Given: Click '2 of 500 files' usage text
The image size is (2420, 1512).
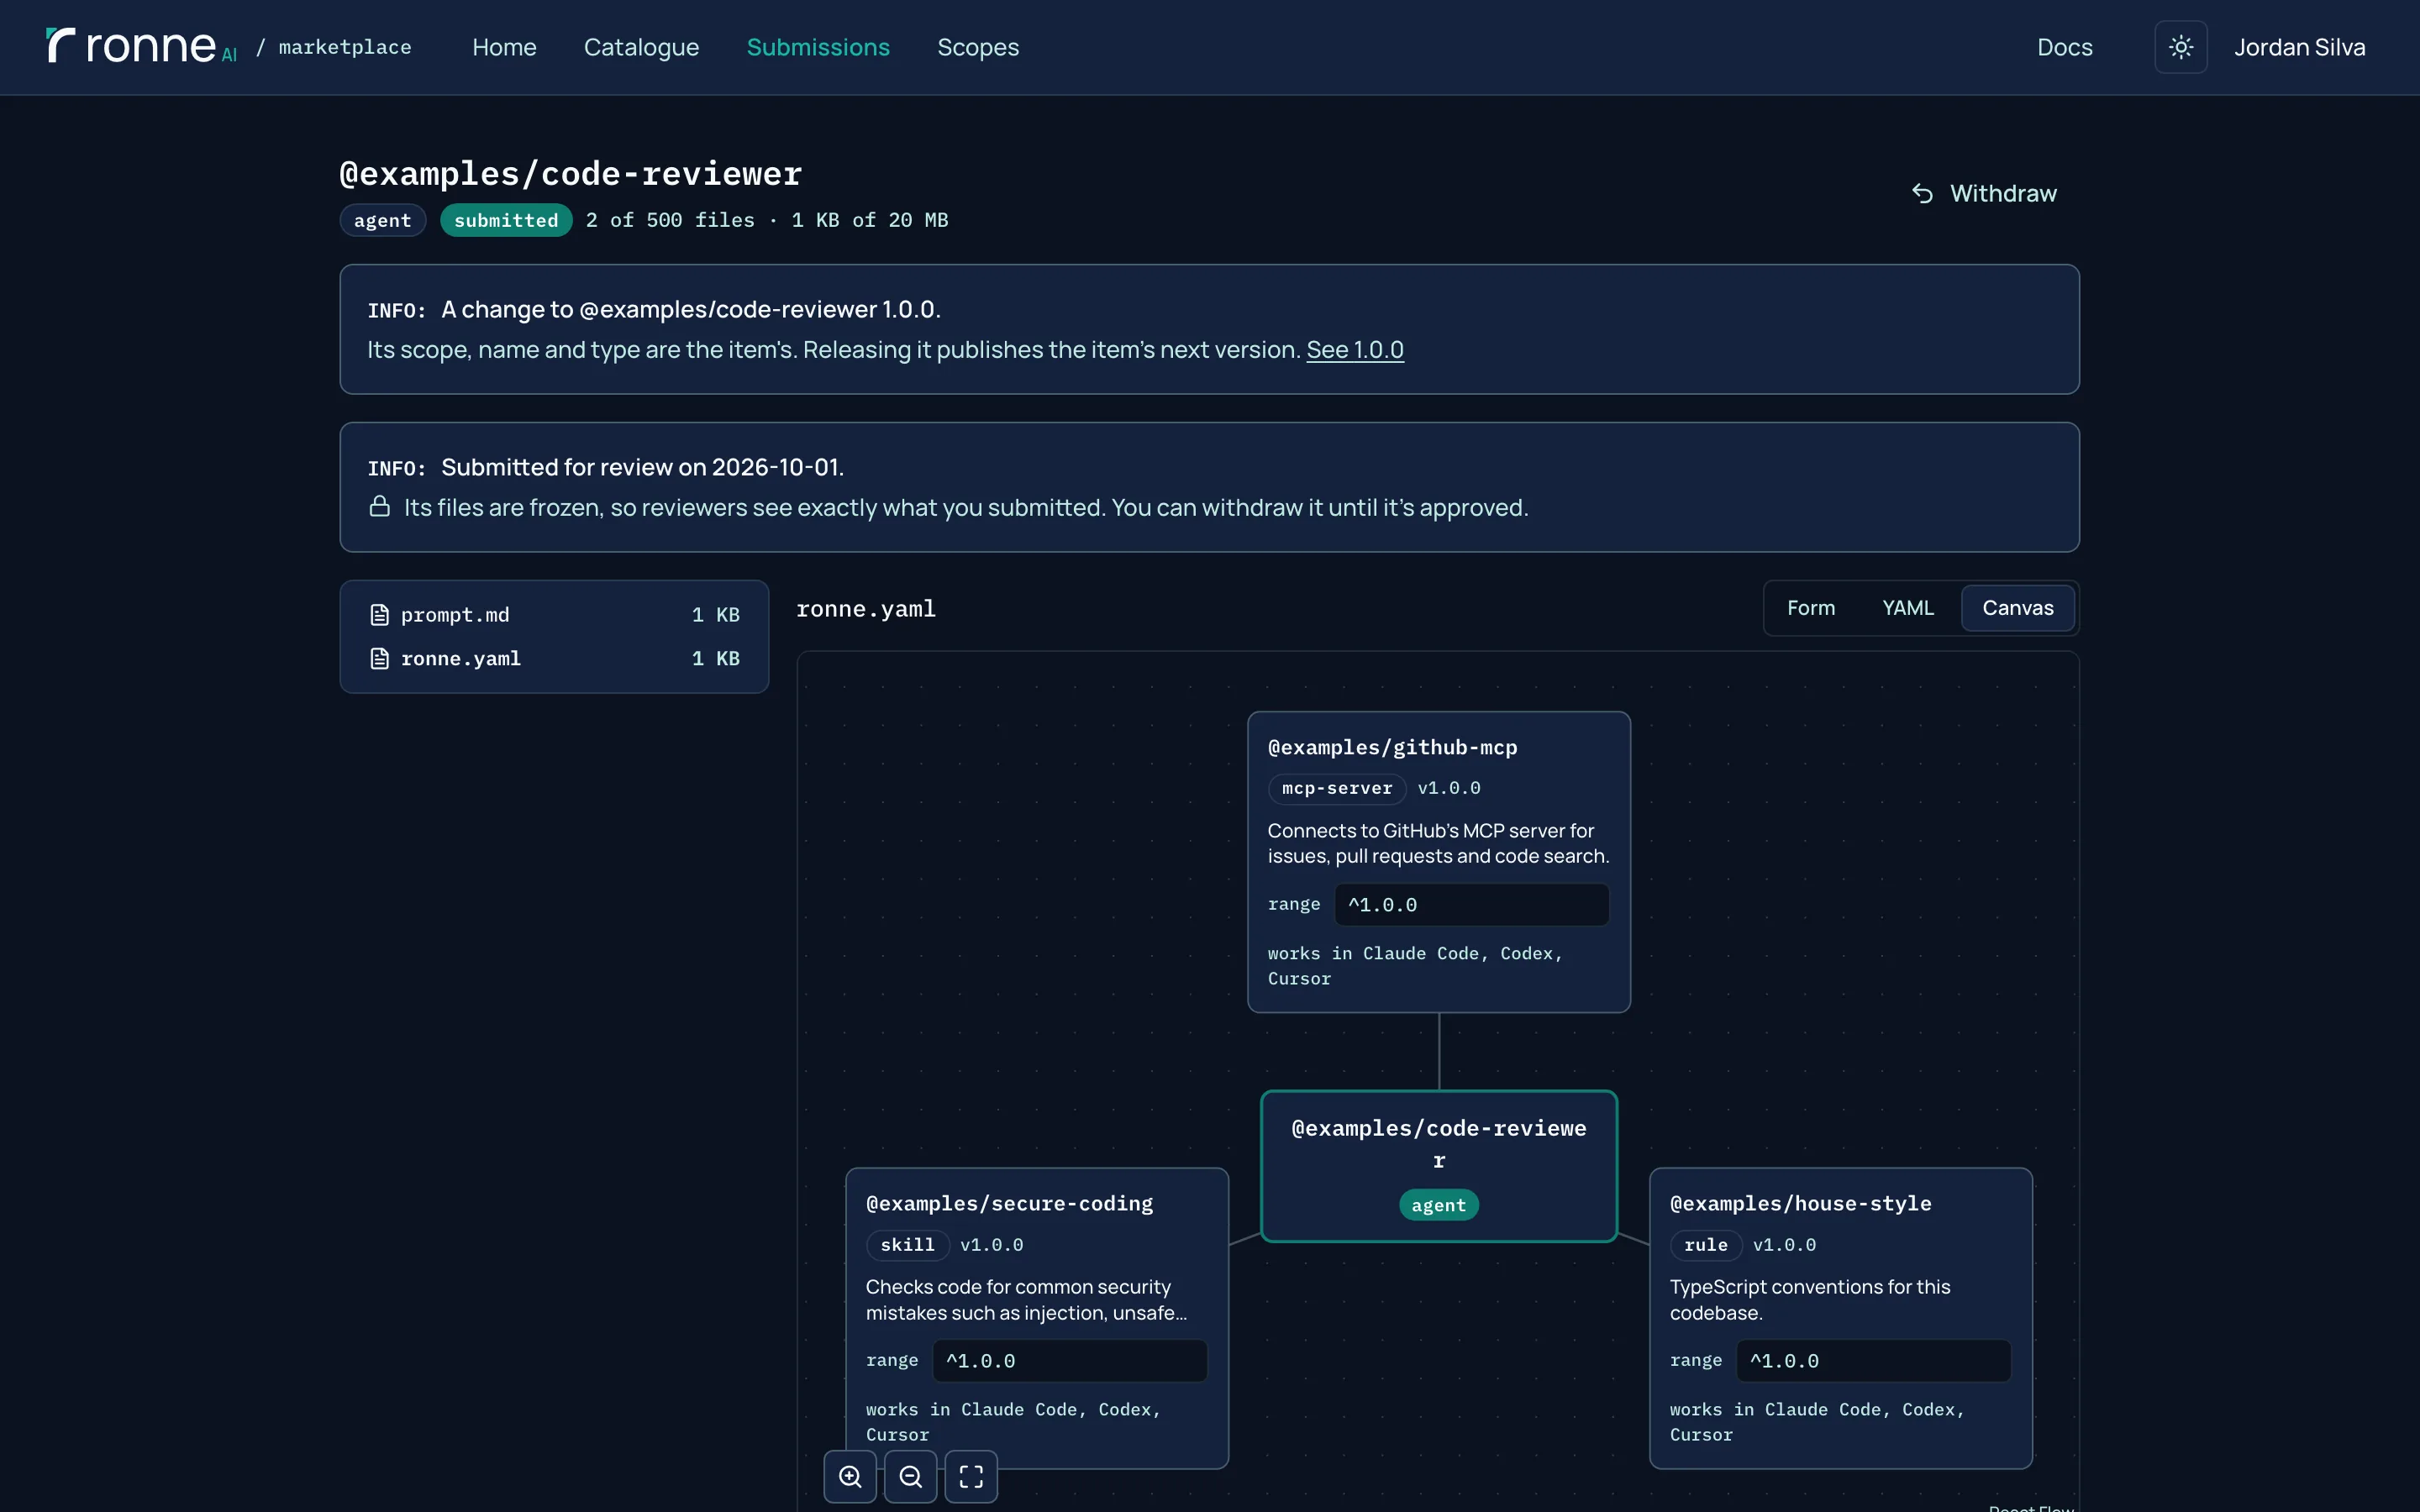Looking at the screenshot, I should tap(670, 220).
